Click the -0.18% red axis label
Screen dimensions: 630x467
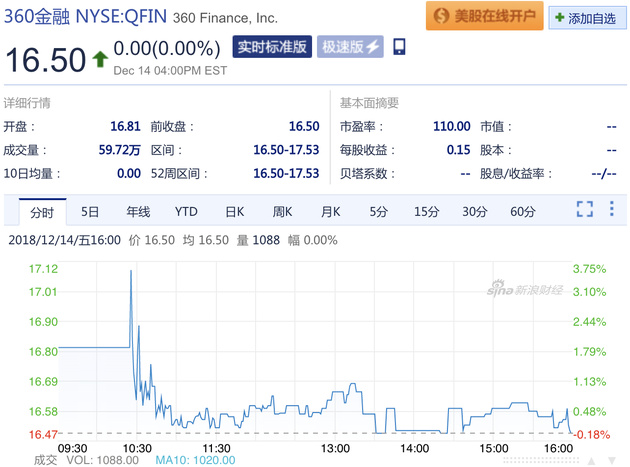tap(591, 434)
